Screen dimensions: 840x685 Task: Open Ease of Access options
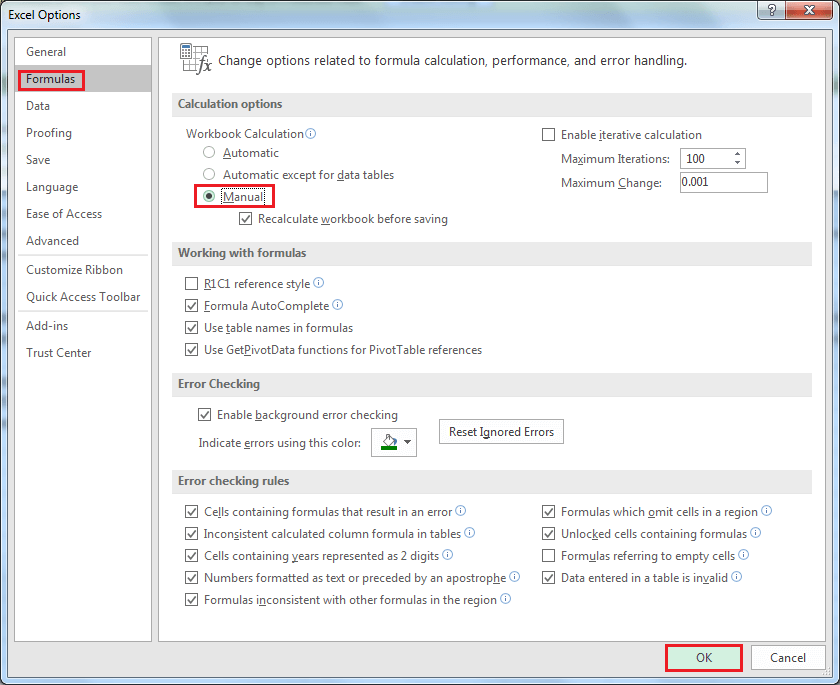coord(83,214)
